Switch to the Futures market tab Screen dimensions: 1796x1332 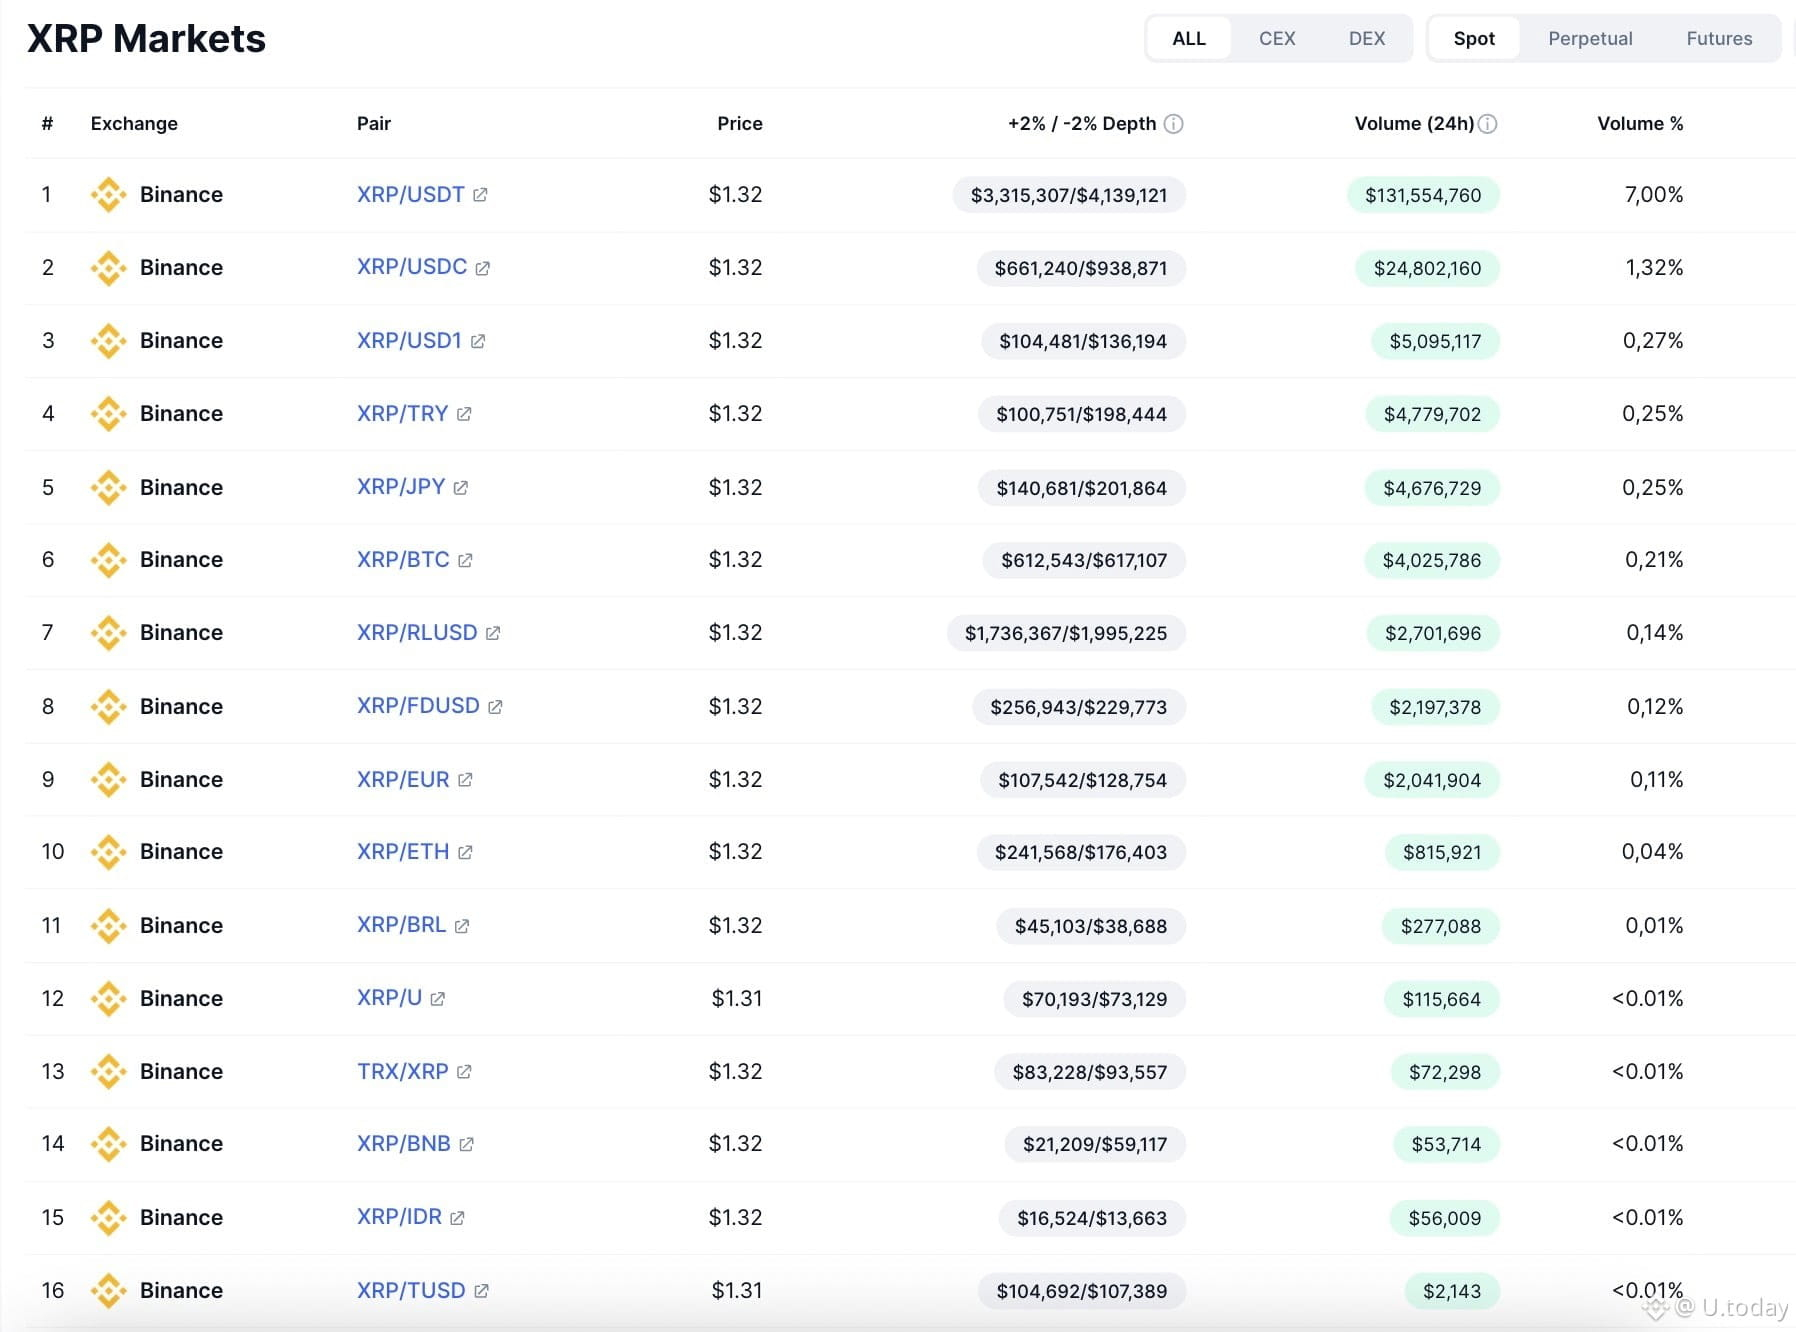(1719, 39)
